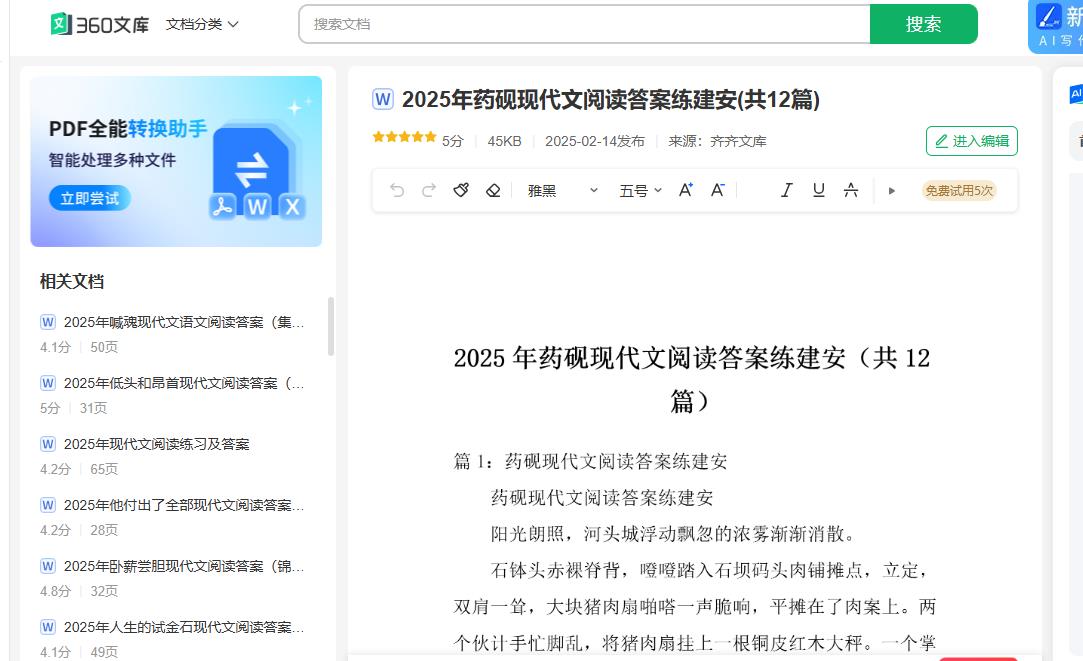Toggle italic text formatting
The image size is (1083, 661).
point(787,190)
